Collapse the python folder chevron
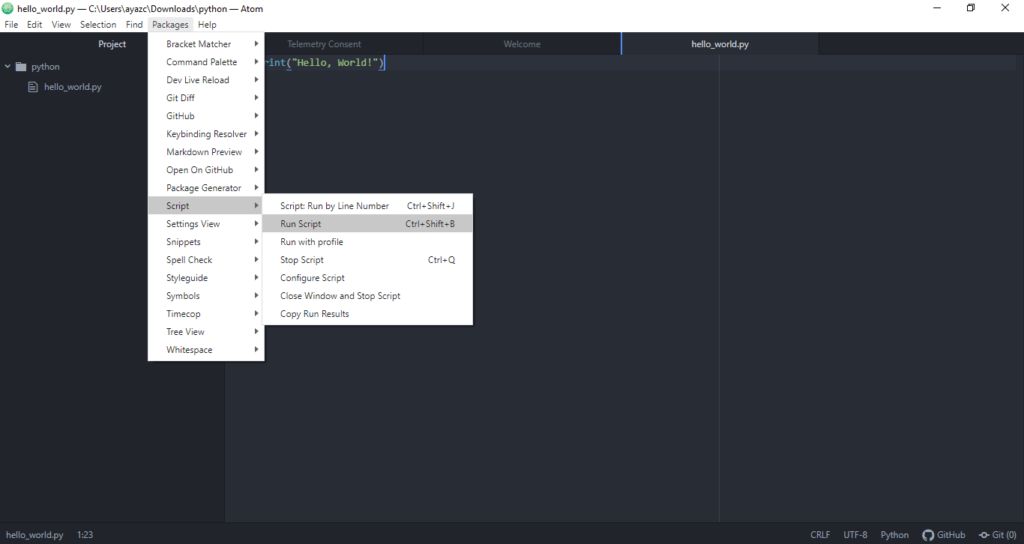The image size is (1024, 544). coord(8,67)
